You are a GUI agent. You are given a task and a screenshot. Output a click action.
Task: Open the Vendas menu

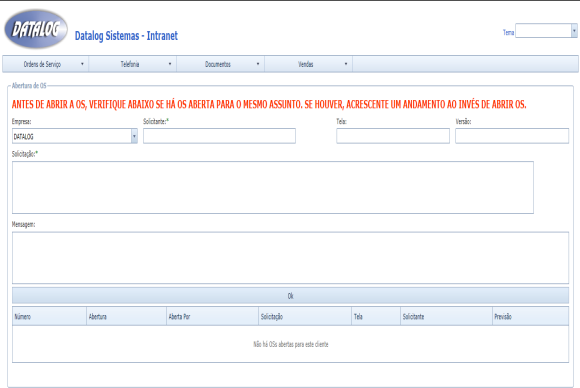[308, 64]
